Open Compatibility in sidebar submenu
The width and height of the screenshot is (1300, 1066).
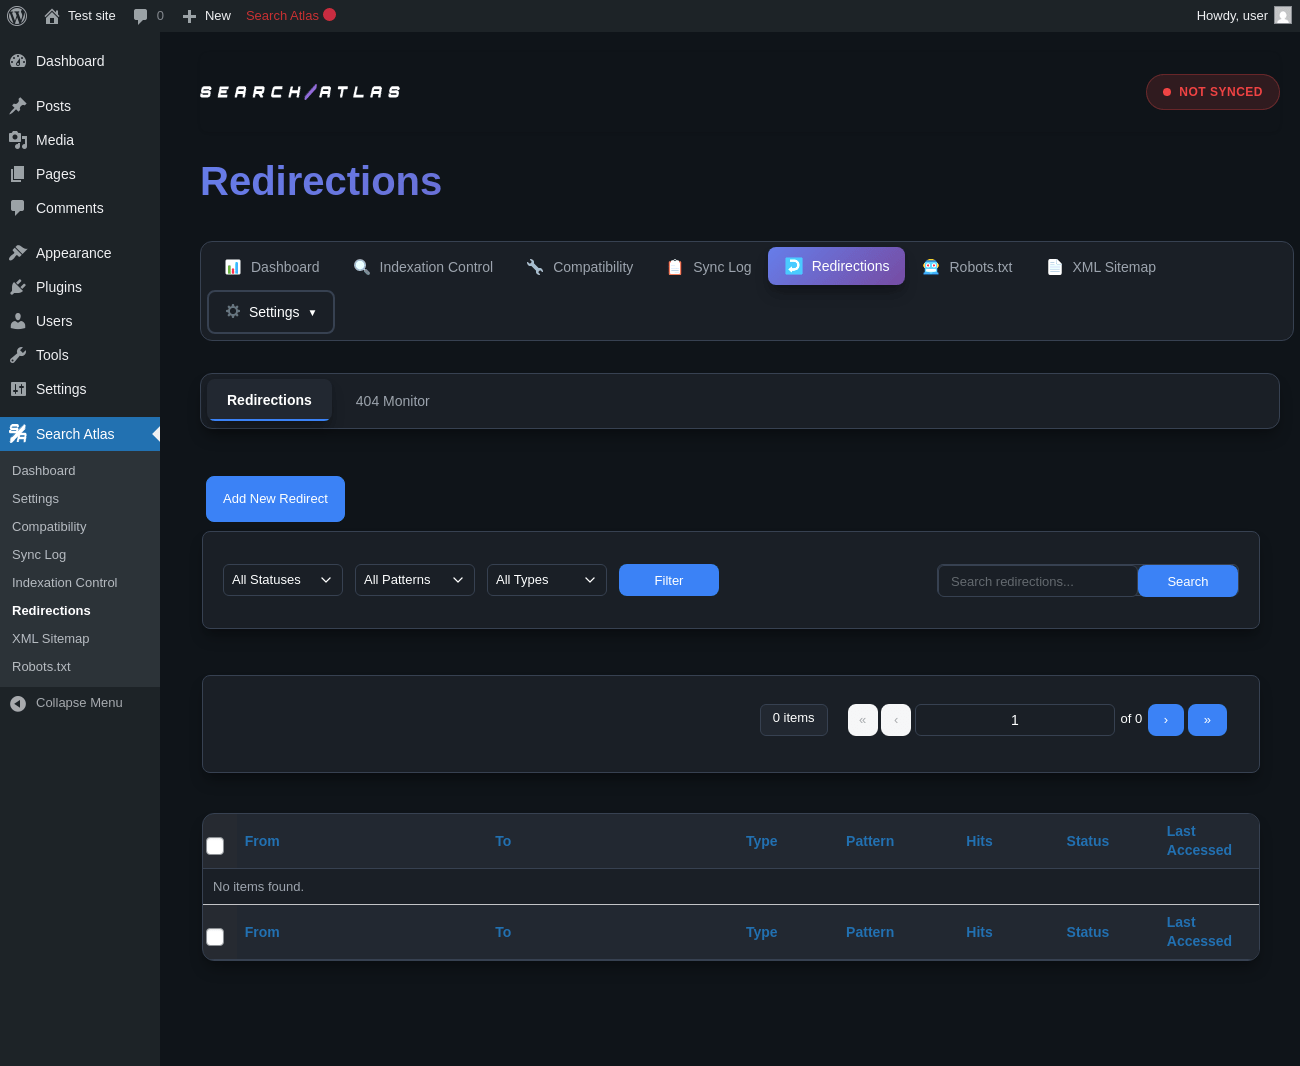[49, 527]
